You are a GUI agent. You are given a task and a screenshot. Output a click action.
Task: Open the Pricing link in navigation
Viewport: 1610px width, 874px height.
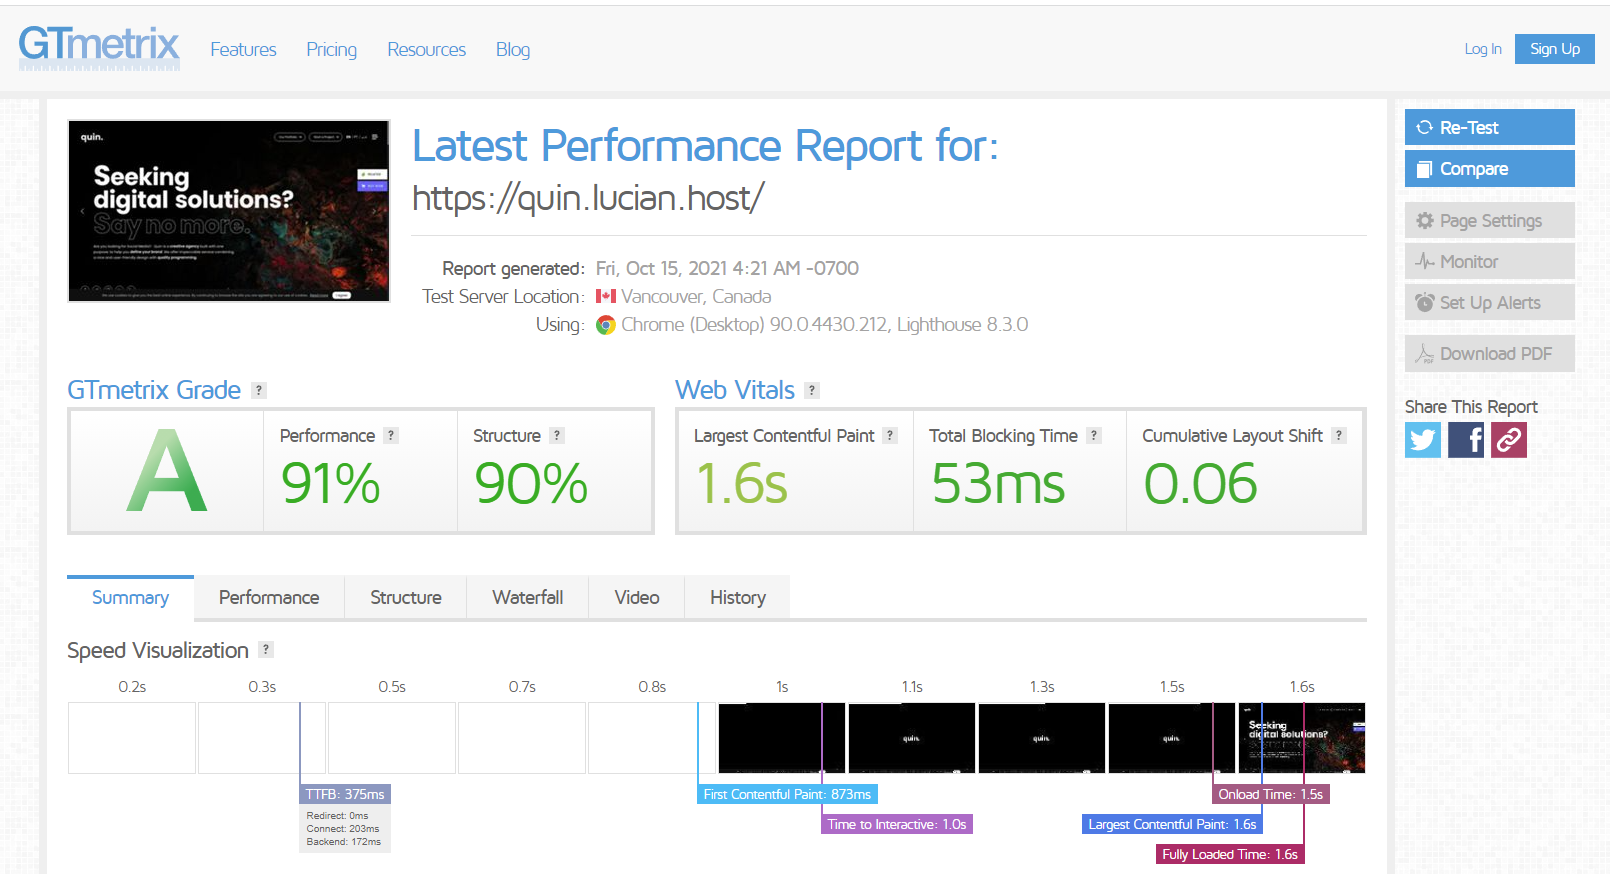[332, 49]
